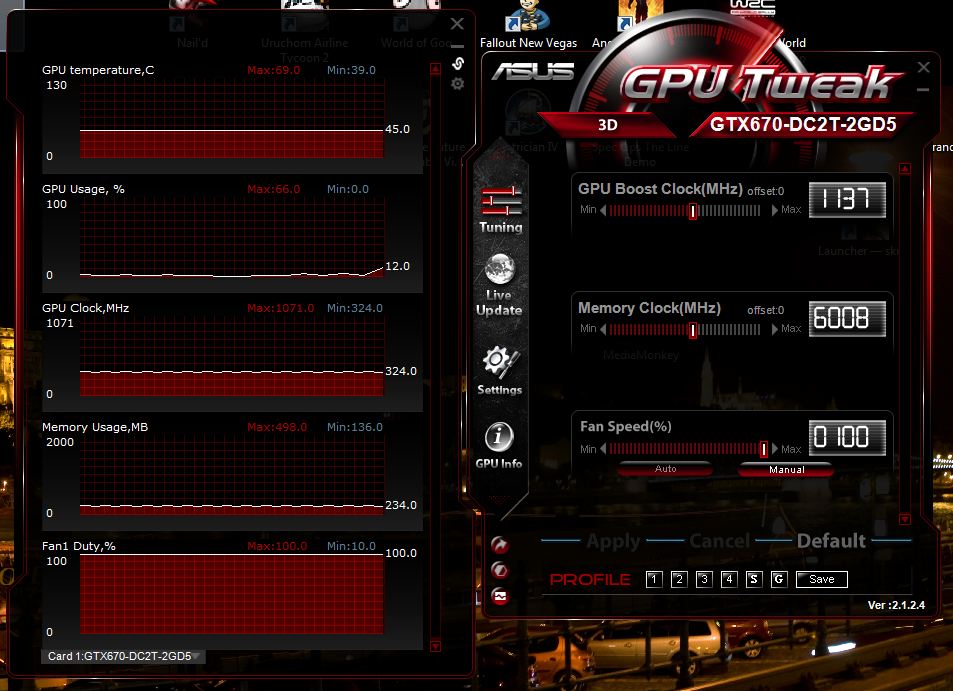953x691 pixels.
Task: Click the Memory Clock slider handle
Action: [693, 330]
